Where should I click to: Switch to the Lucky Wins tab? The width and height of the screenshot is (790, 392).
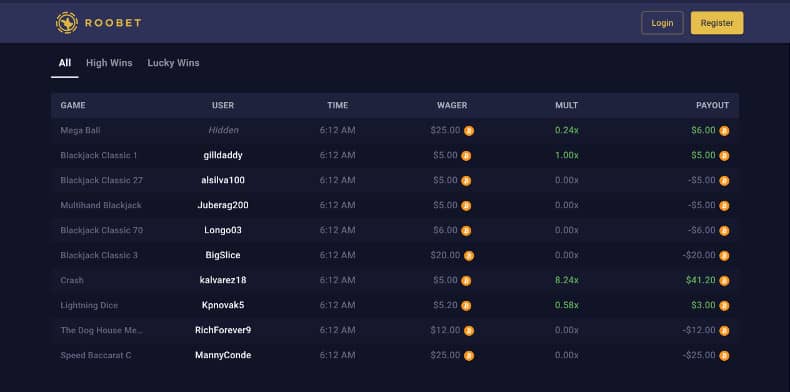[x=173, y=63]
